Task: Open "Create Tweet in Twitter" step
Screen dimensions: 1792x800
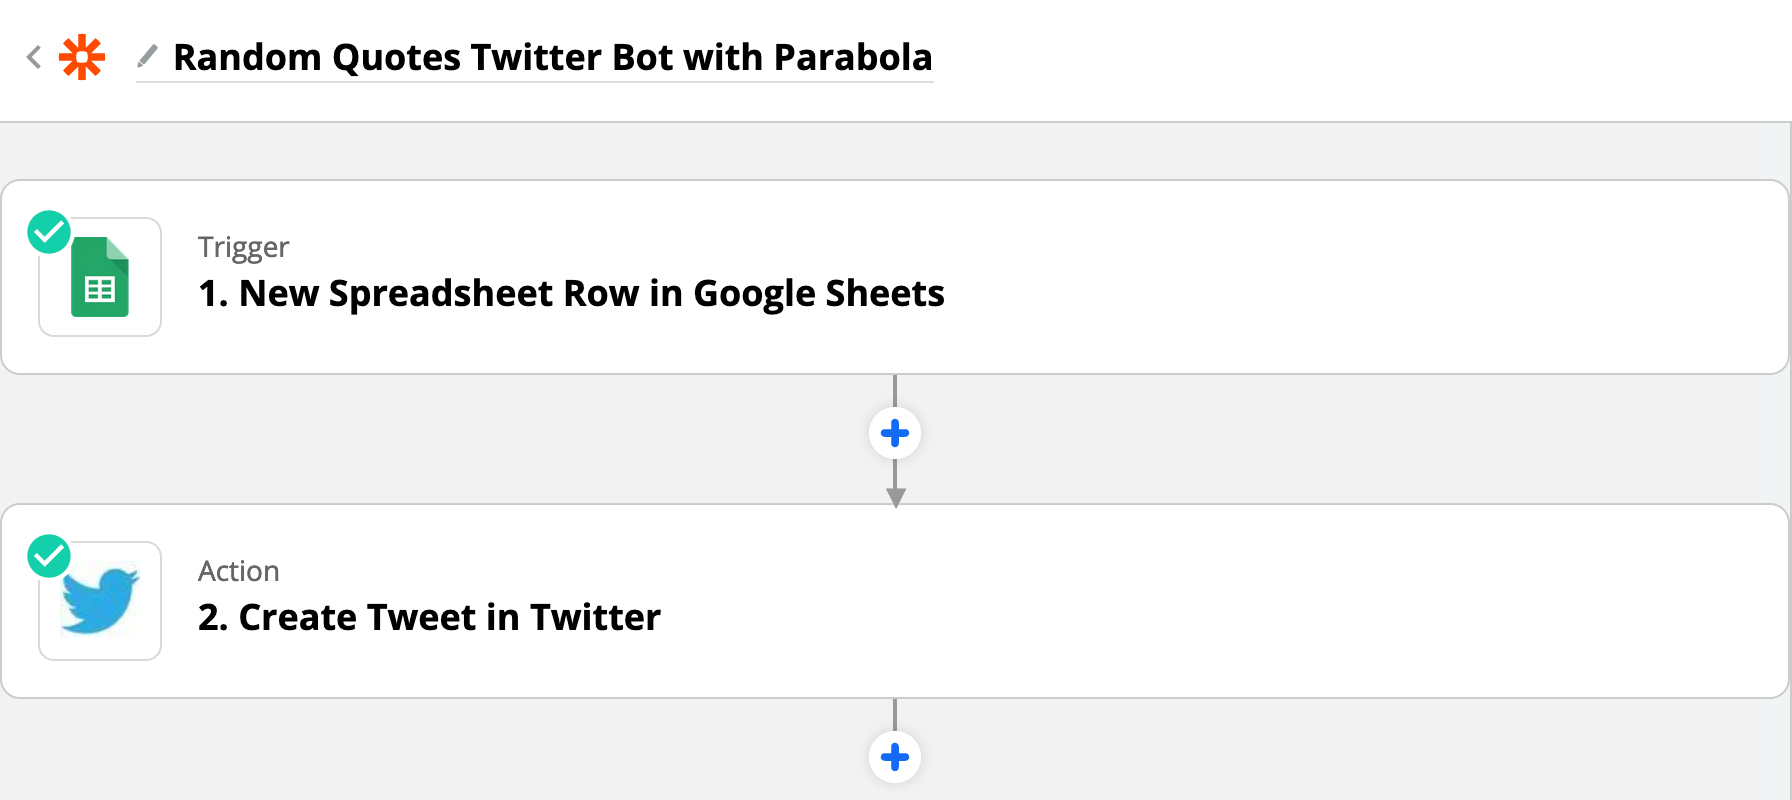Action: pos(429,618)
